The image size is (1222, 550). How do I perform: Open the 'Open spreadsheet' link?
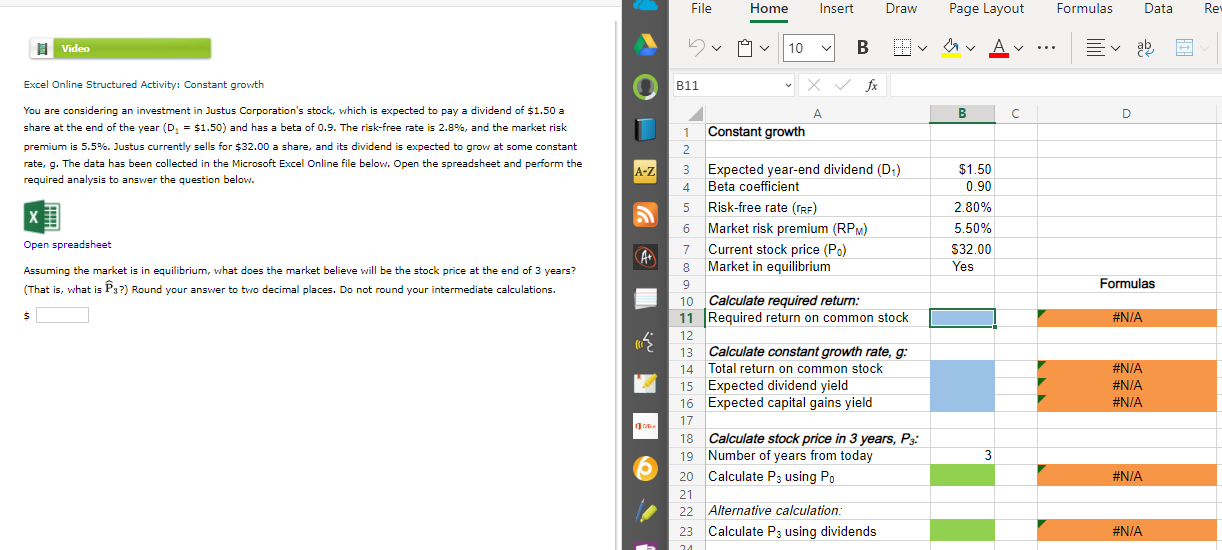coord(67,245)
